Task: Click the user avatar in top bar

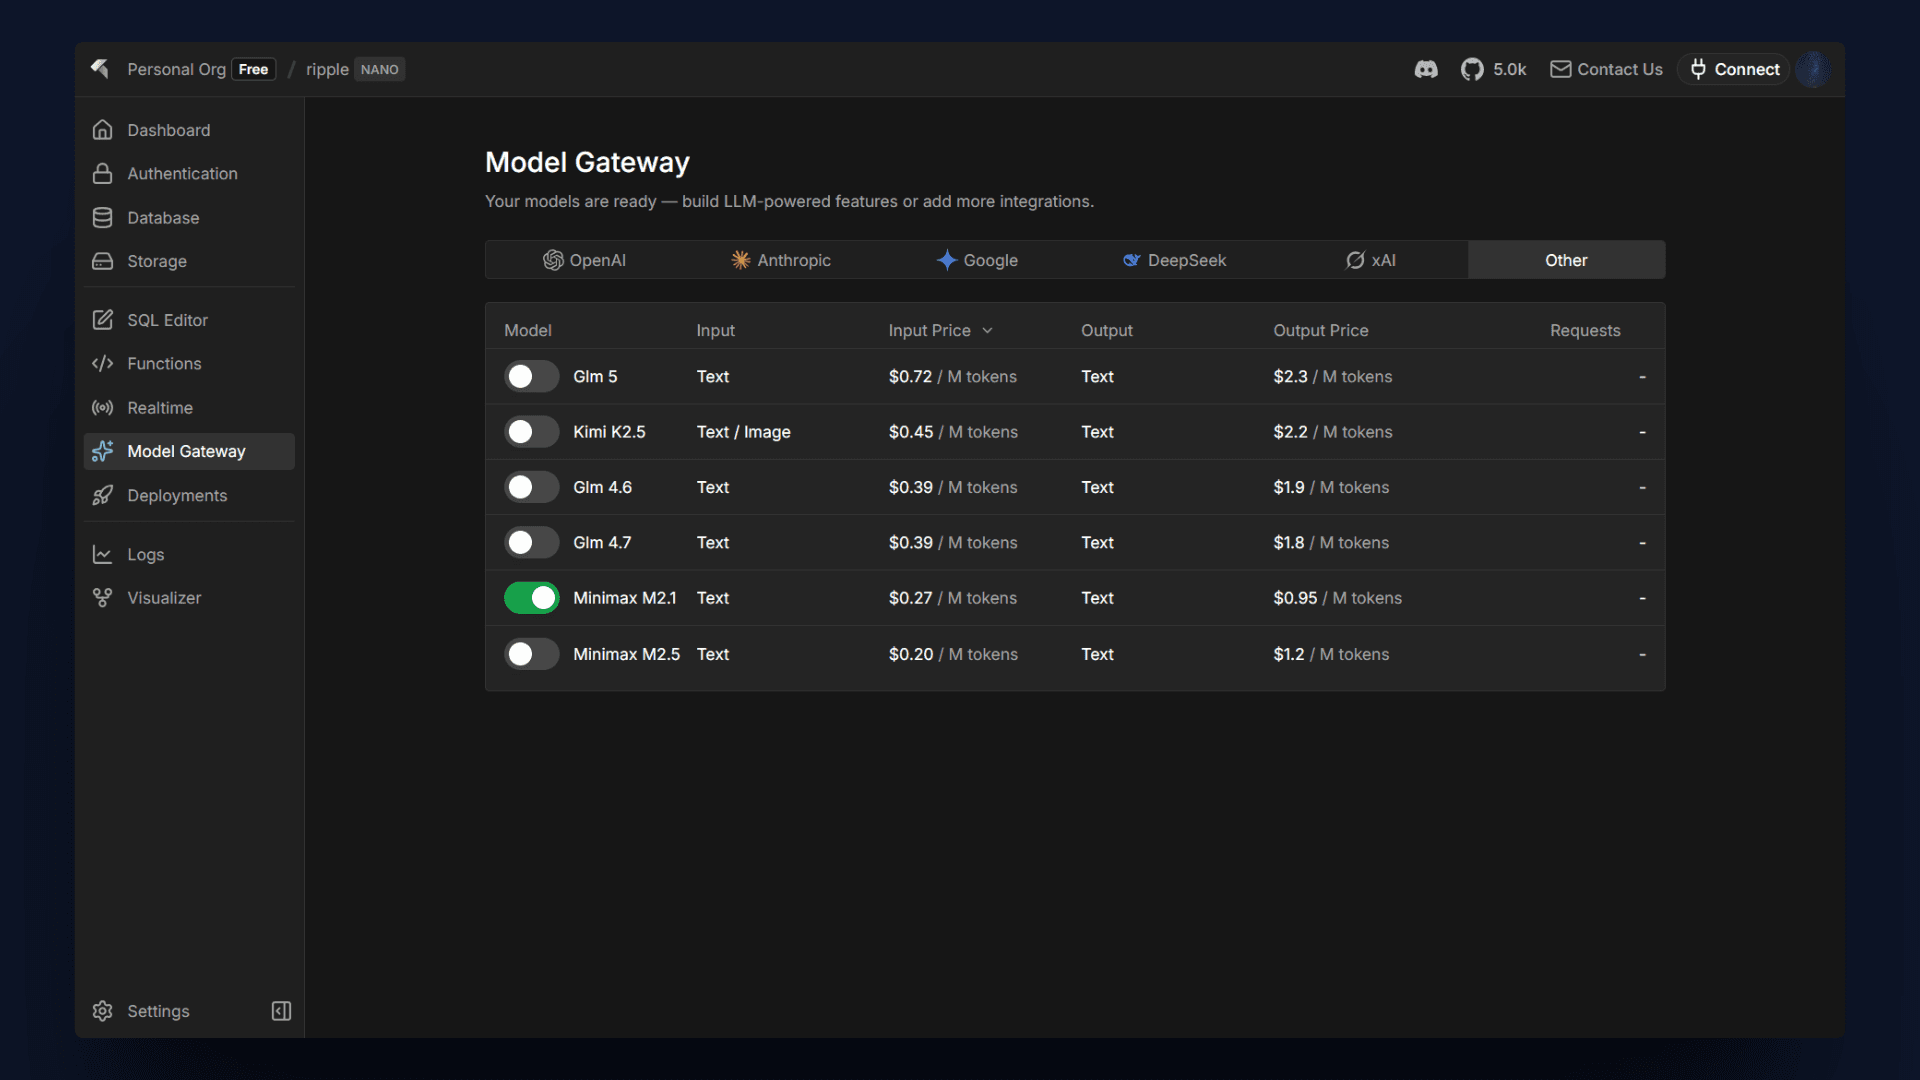Action: coord(1812,69)
